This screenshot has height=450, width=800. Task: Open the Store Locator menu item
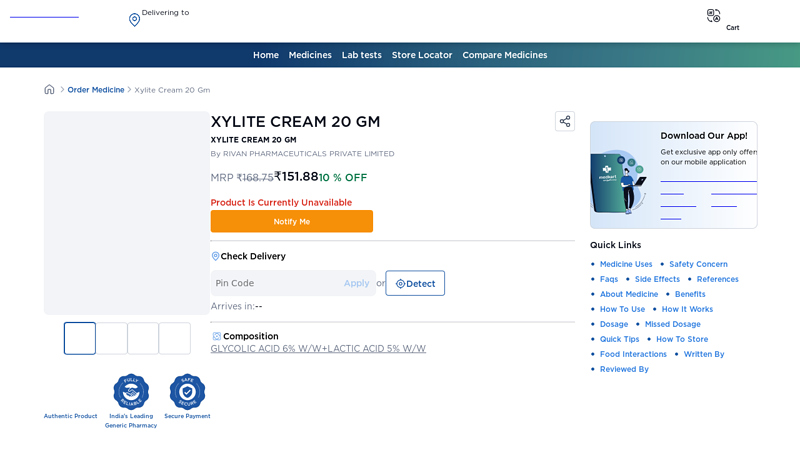pyautogui.click(x=422, y=55)
